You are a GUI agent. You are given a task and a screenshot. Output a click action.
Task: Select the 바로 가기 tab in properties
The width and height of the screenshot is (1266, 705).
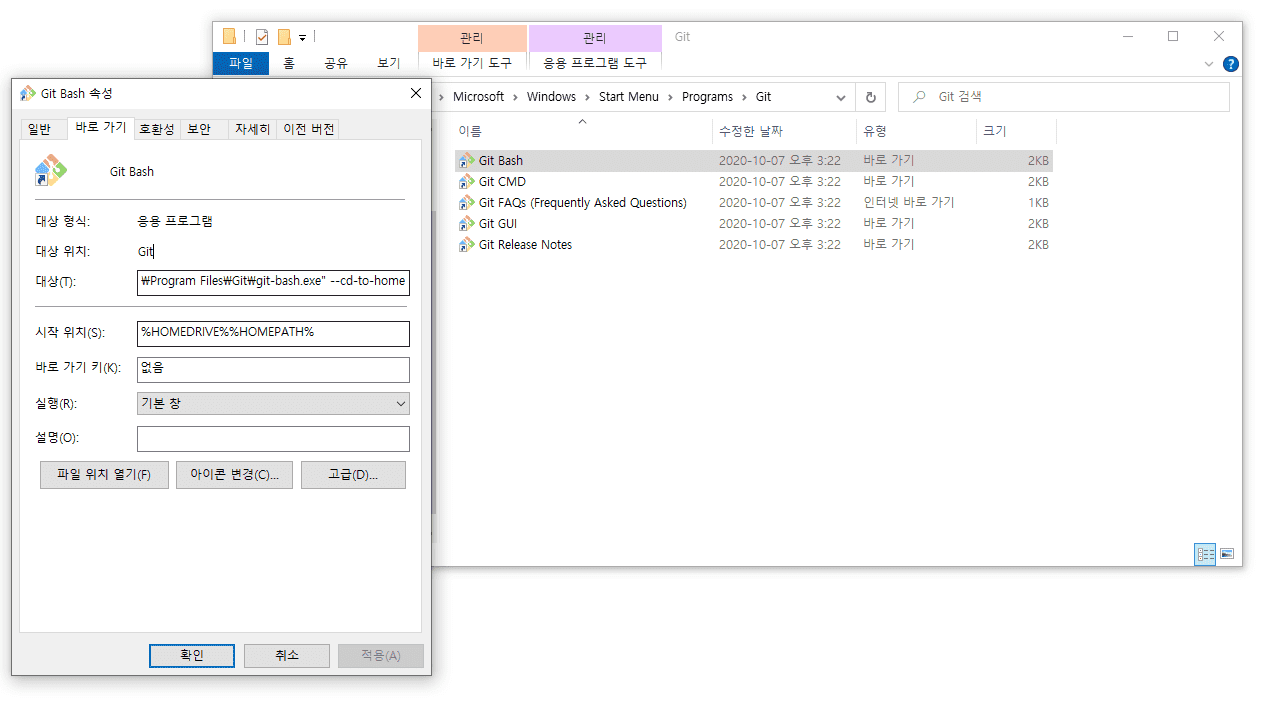(101, 127)
